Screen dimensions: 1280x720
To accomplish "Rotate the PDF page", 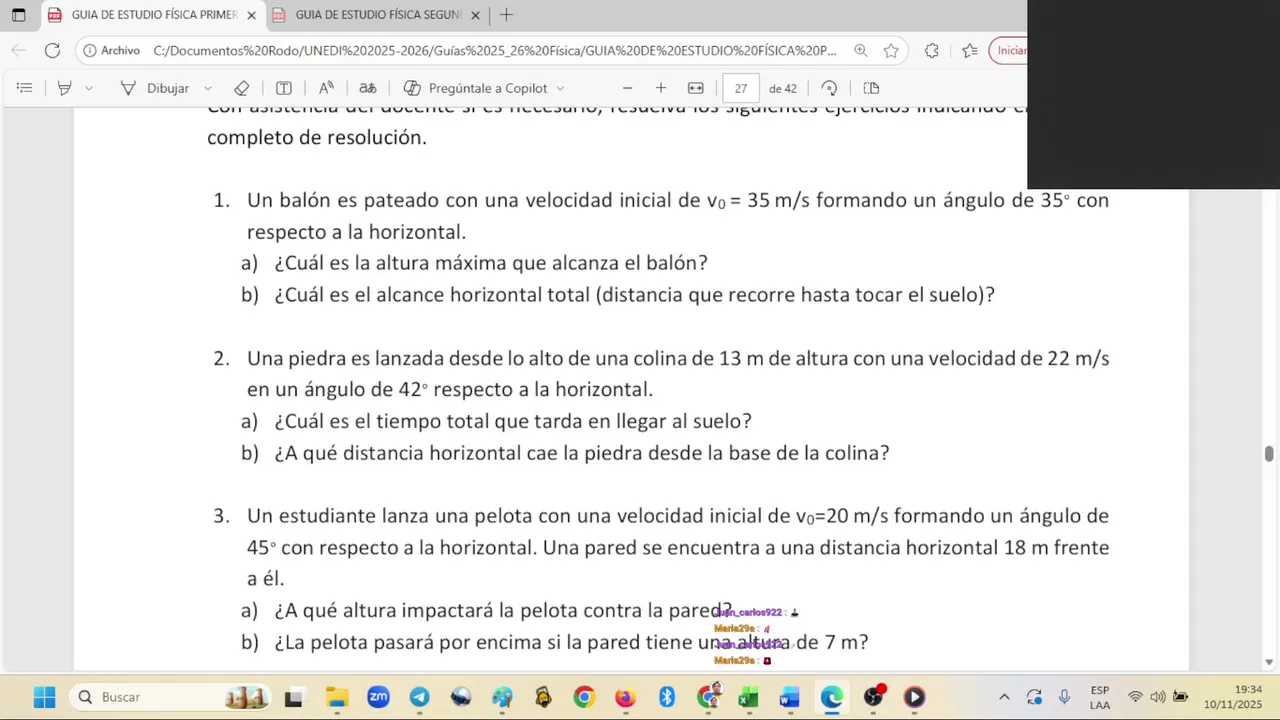I will coord(829,88).
